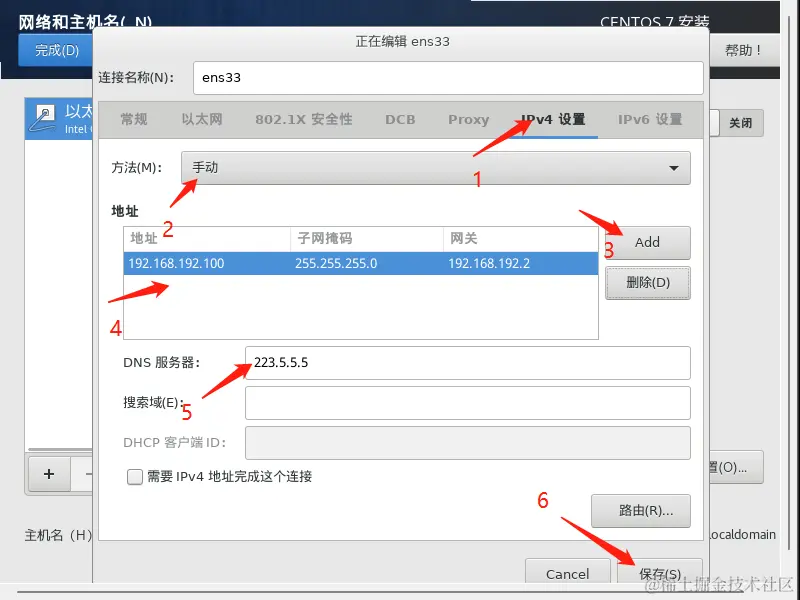Click the search domains input field
Viewport: 800px width, 600px height.
tap(467, 403)
